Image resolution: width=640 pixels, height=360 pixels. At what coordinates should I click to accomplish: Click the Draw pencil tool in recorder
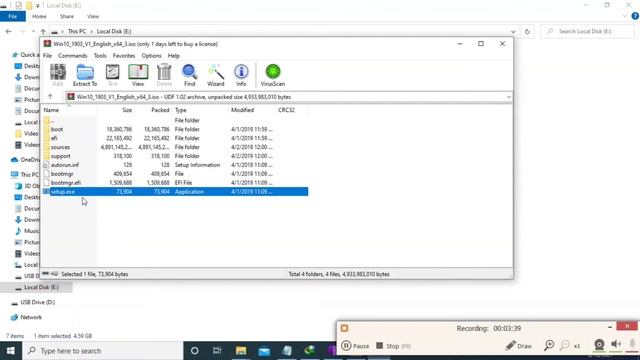518,346
